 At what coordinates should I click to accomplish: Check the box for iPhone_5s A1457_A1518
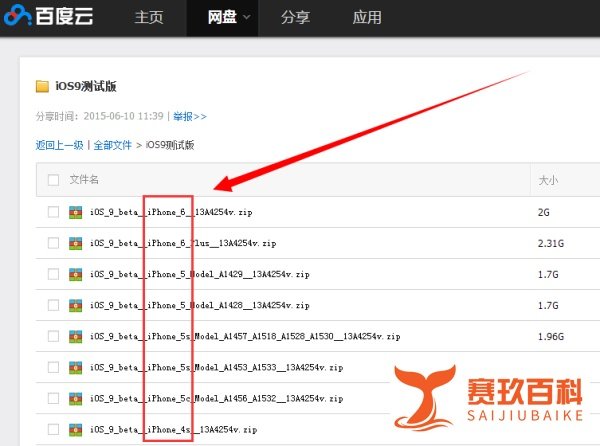53,336
